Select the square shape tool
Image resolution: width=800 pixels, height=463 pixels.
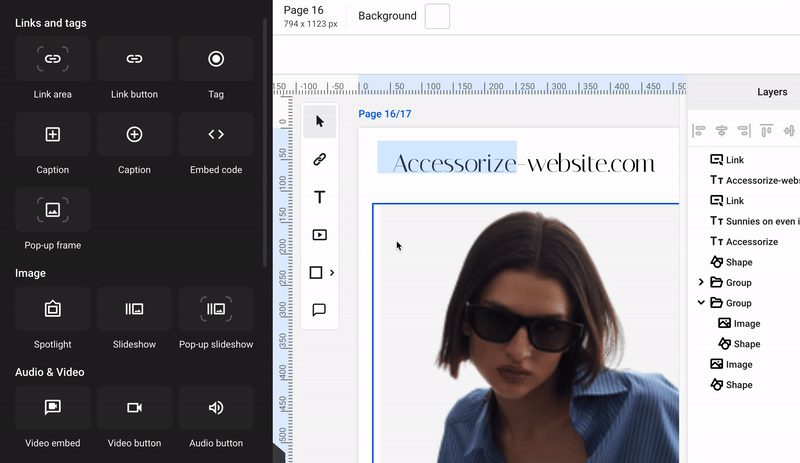coord(316,273)
